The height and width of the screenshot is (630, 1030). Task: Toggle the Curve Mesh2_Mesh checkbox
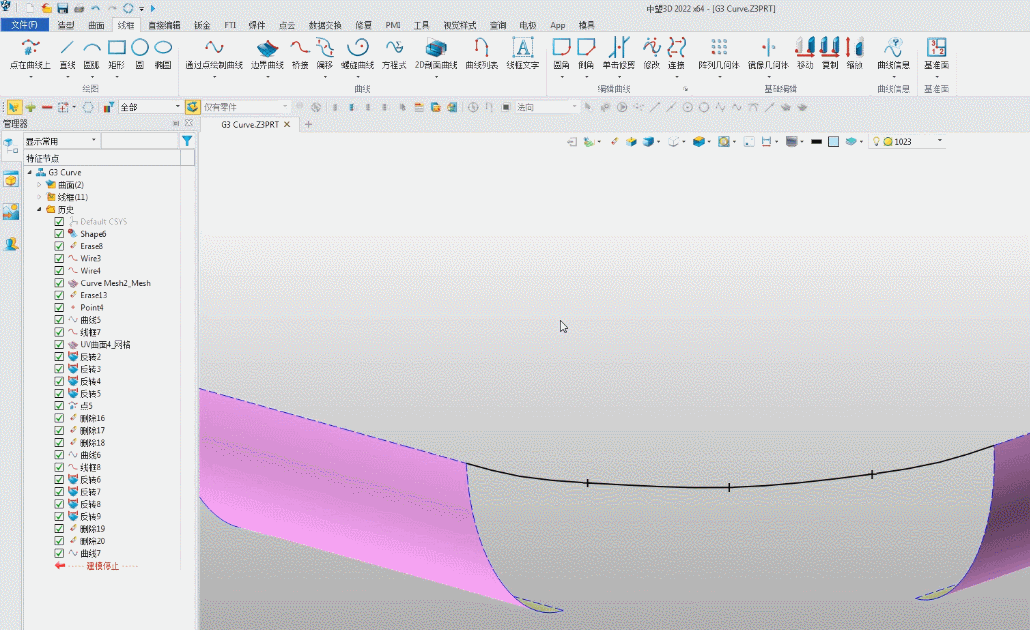coord(59,283)
